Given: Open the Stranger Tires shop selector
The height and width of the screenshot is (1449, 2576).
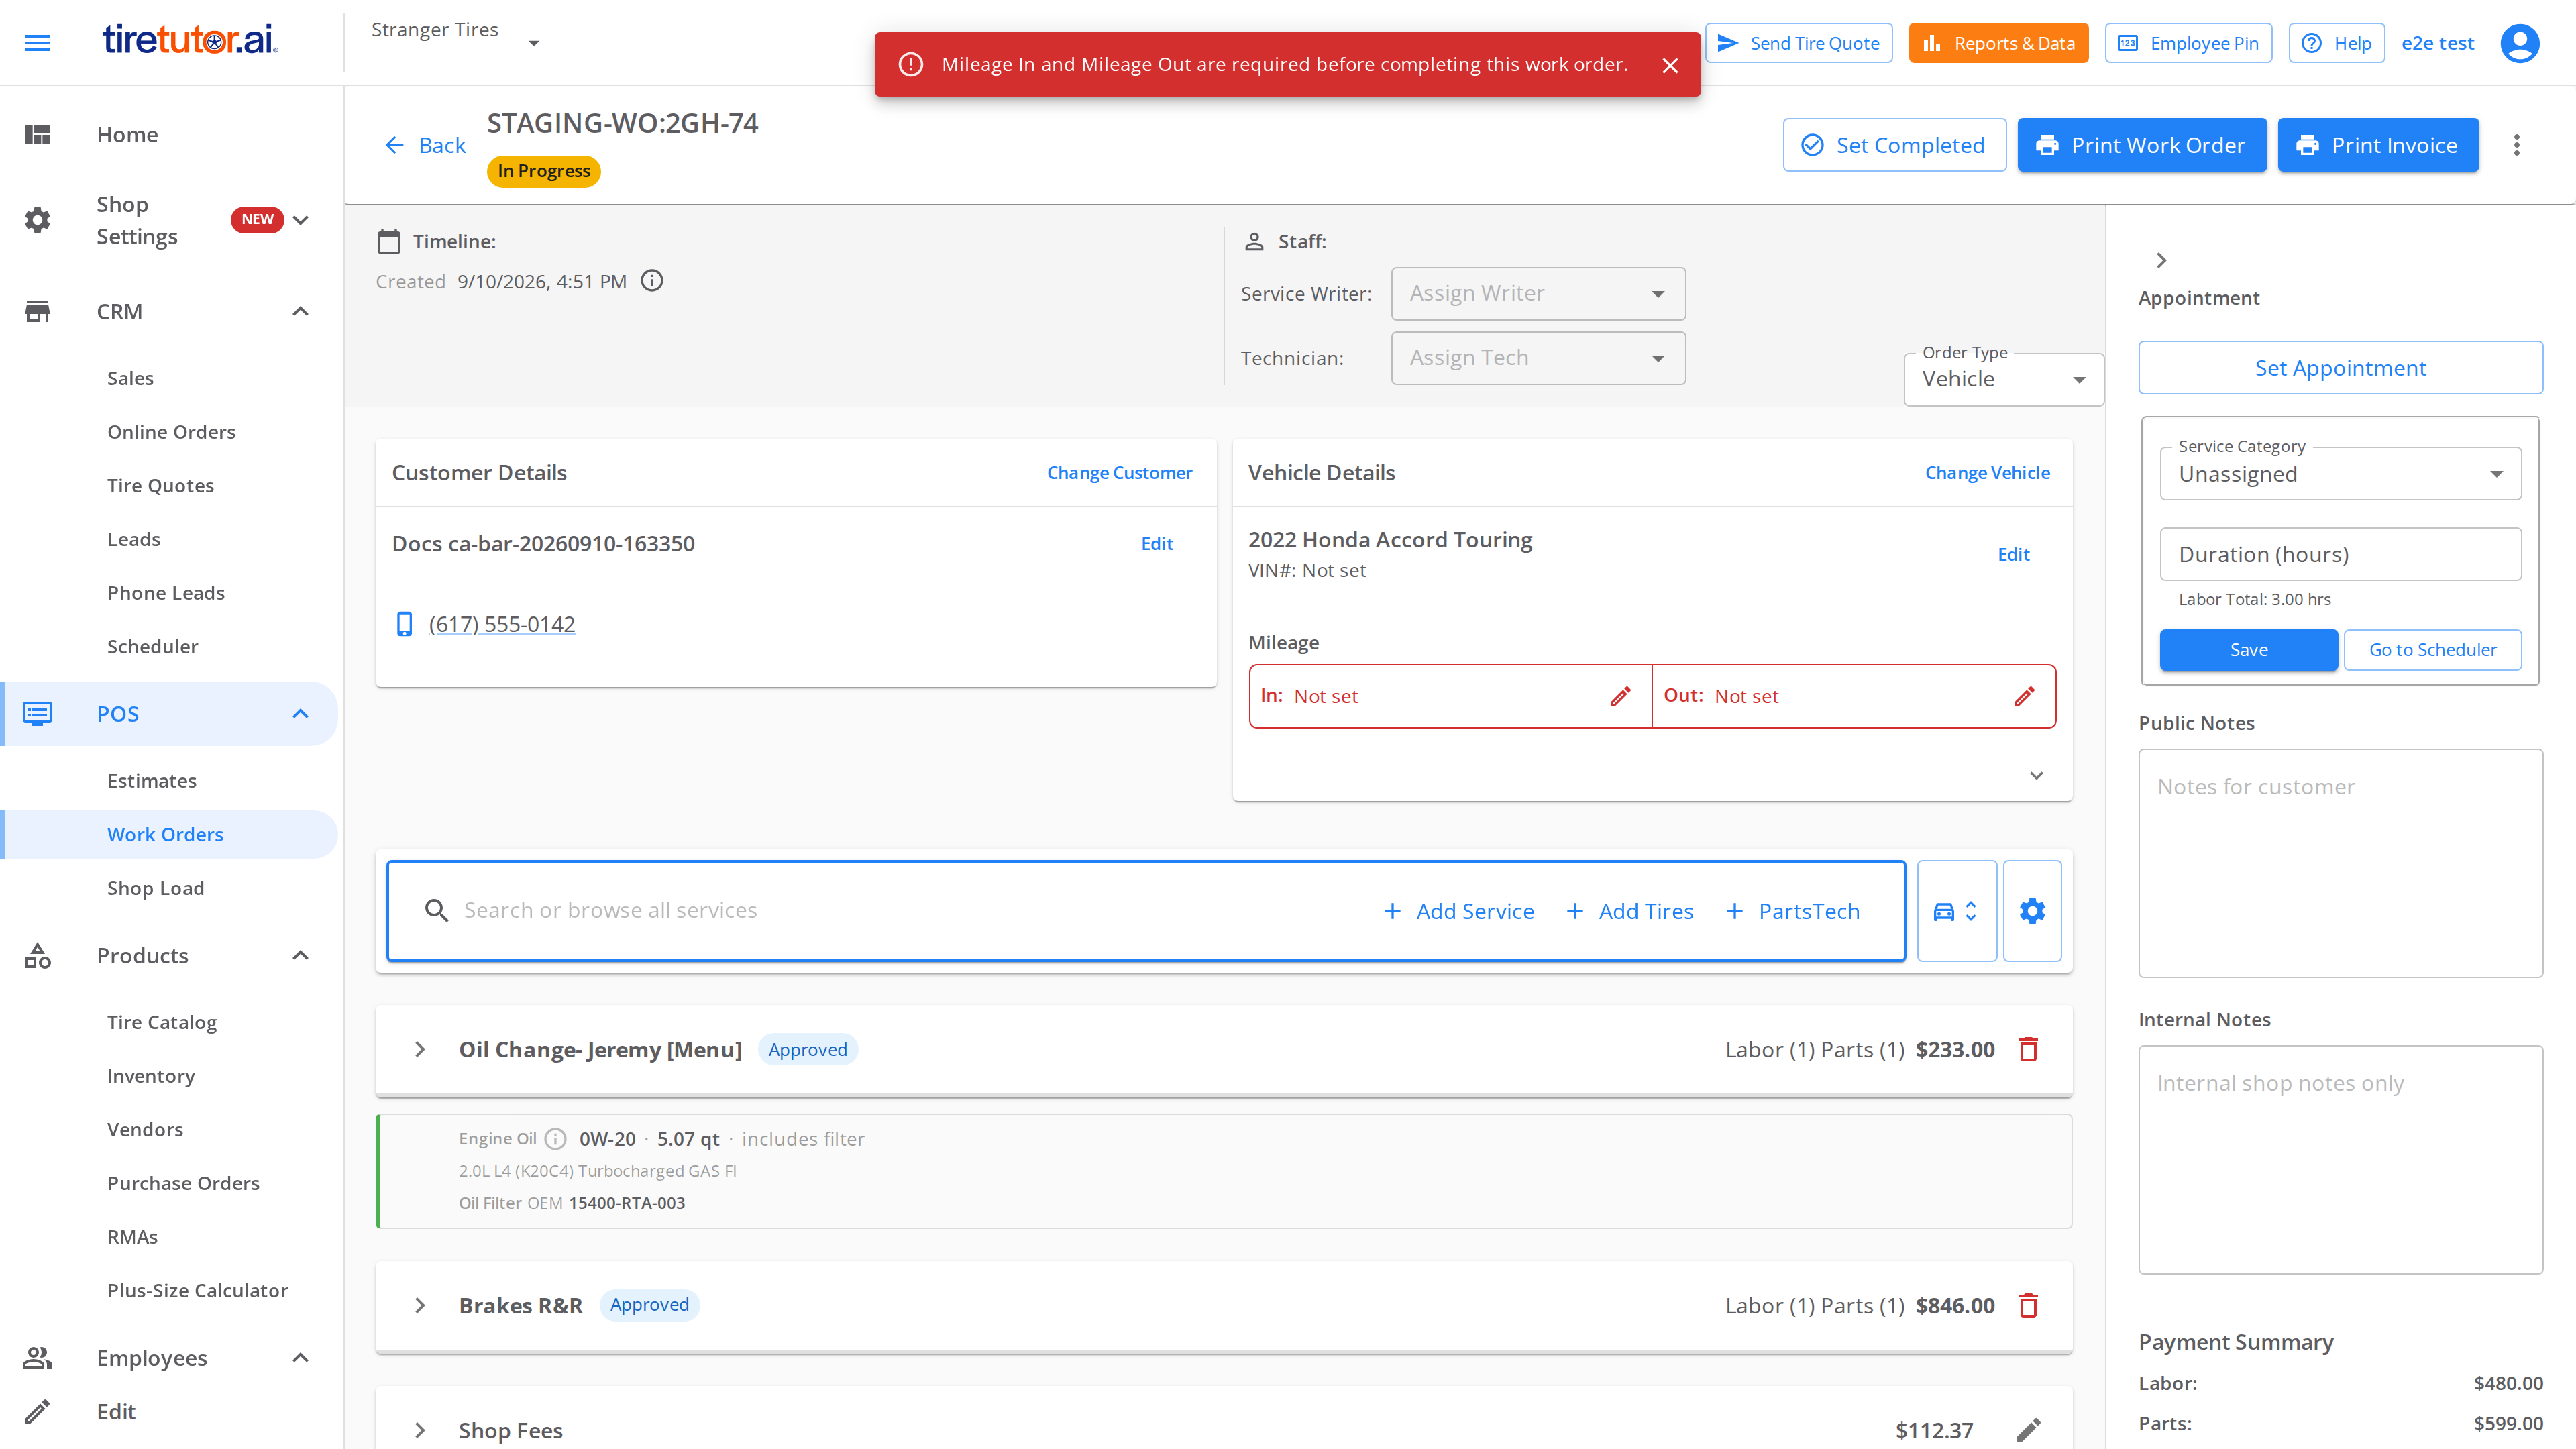Looking at the screenshot, I should coord(456,42).
